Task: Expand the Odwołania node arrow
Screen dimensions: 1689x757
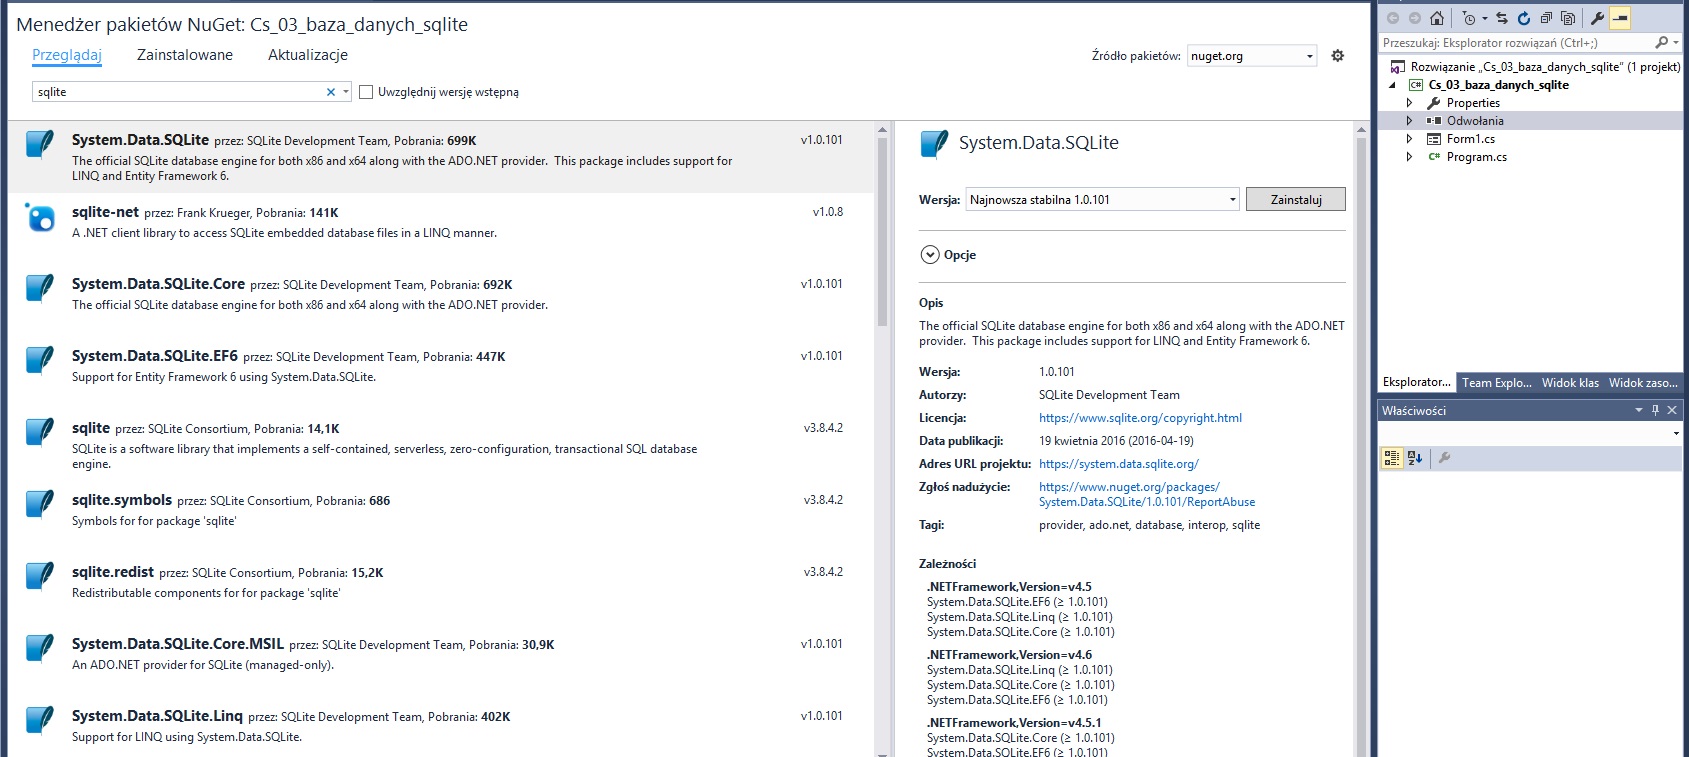Action: 1409,121
